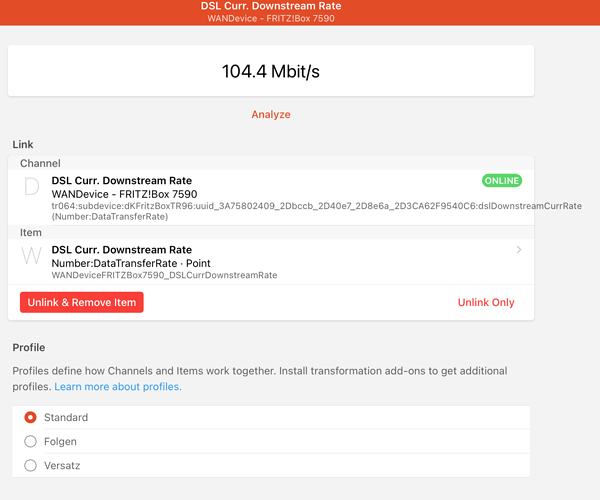
Task: Click the header title DSL Curr. Downstream Rate
Action: coord(271,6)
